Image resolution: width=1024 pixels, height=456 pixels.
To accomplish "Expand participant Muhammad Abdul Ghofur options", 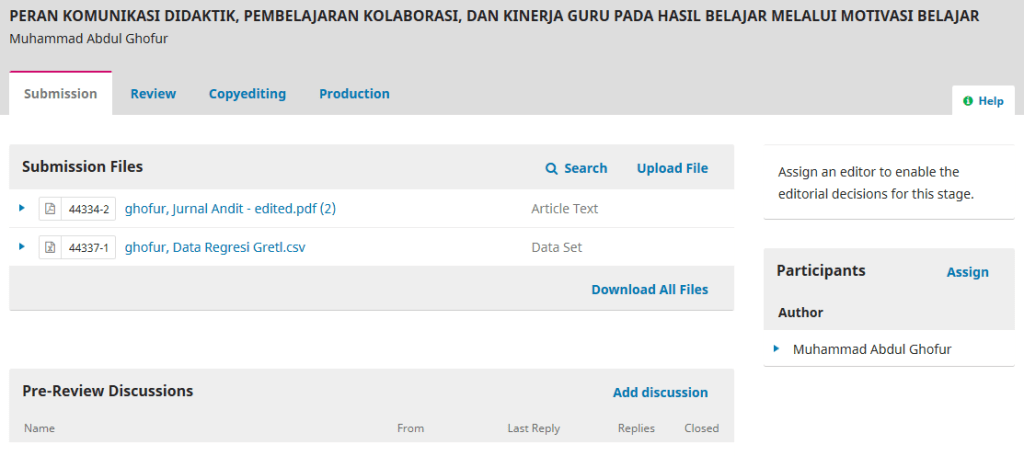I will coord(776,349).
